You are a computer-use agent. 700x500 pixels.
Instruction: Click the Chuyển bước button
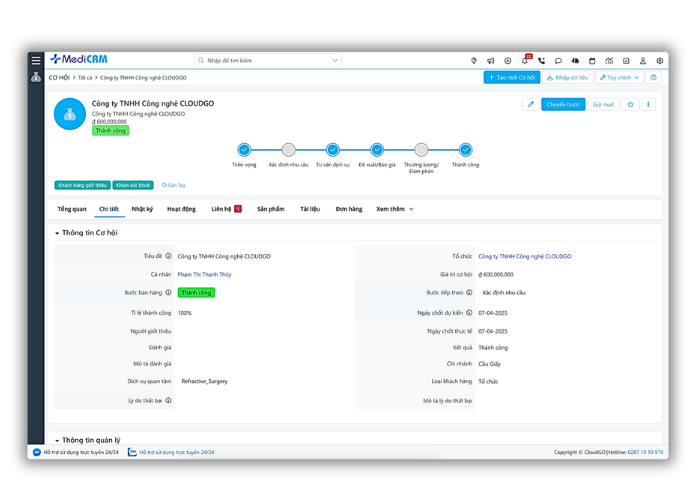[x=563, y=104]
